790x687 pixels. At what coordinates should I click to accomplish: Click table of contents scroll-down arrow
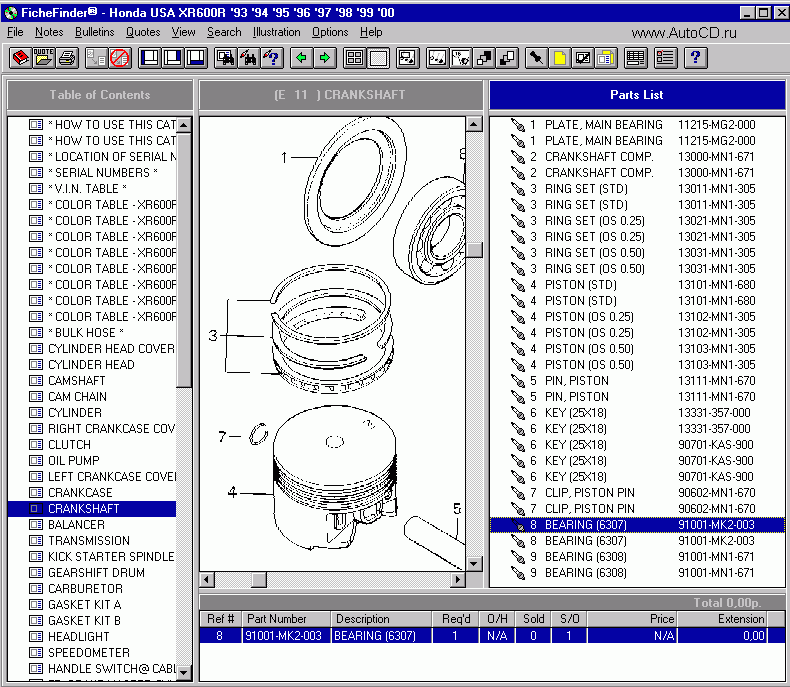click(184, 672)
